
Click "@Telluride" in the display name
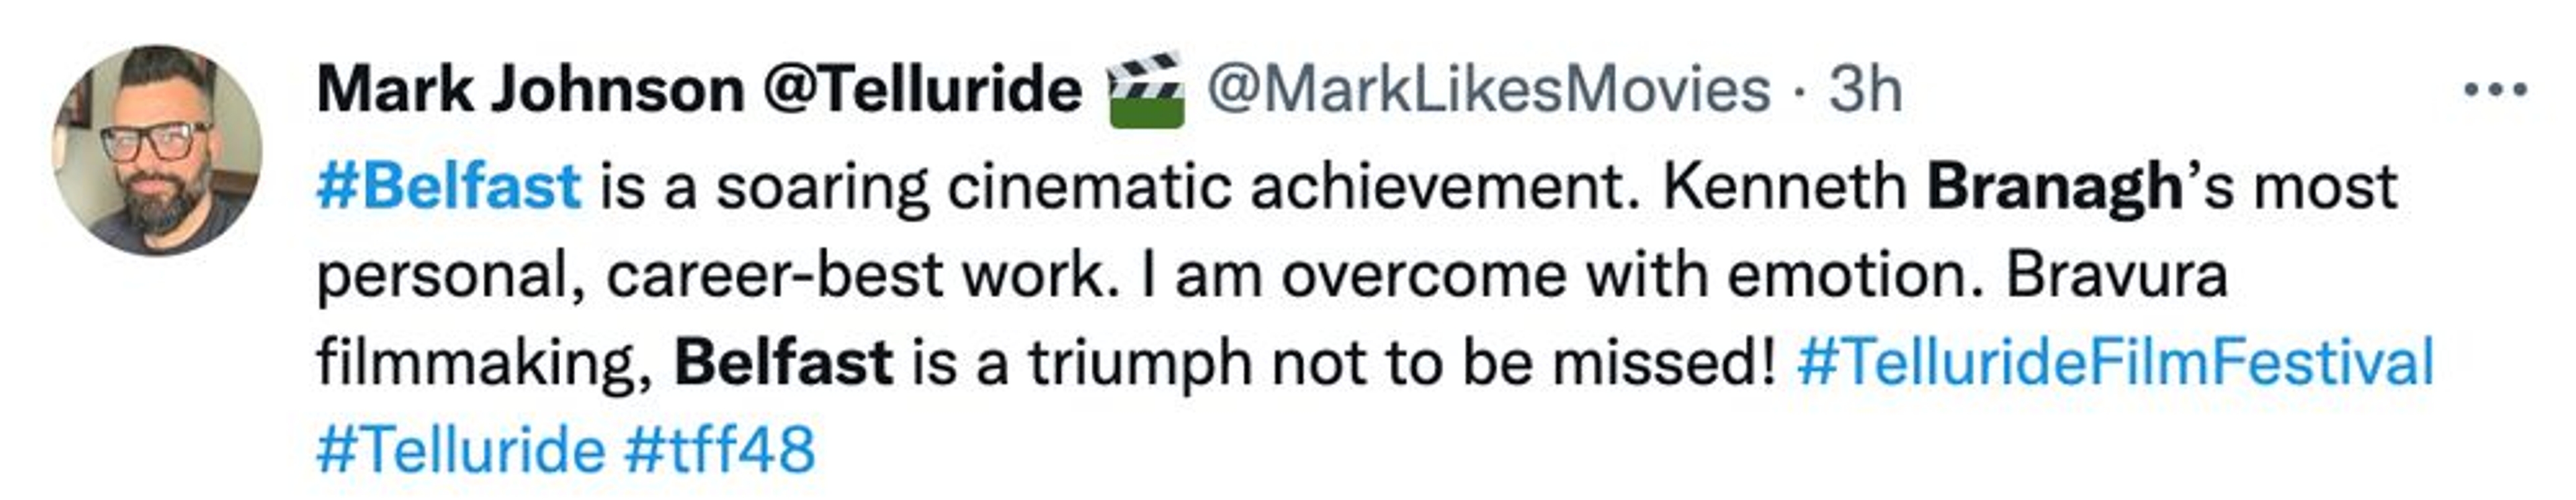[x=922, y=90]
